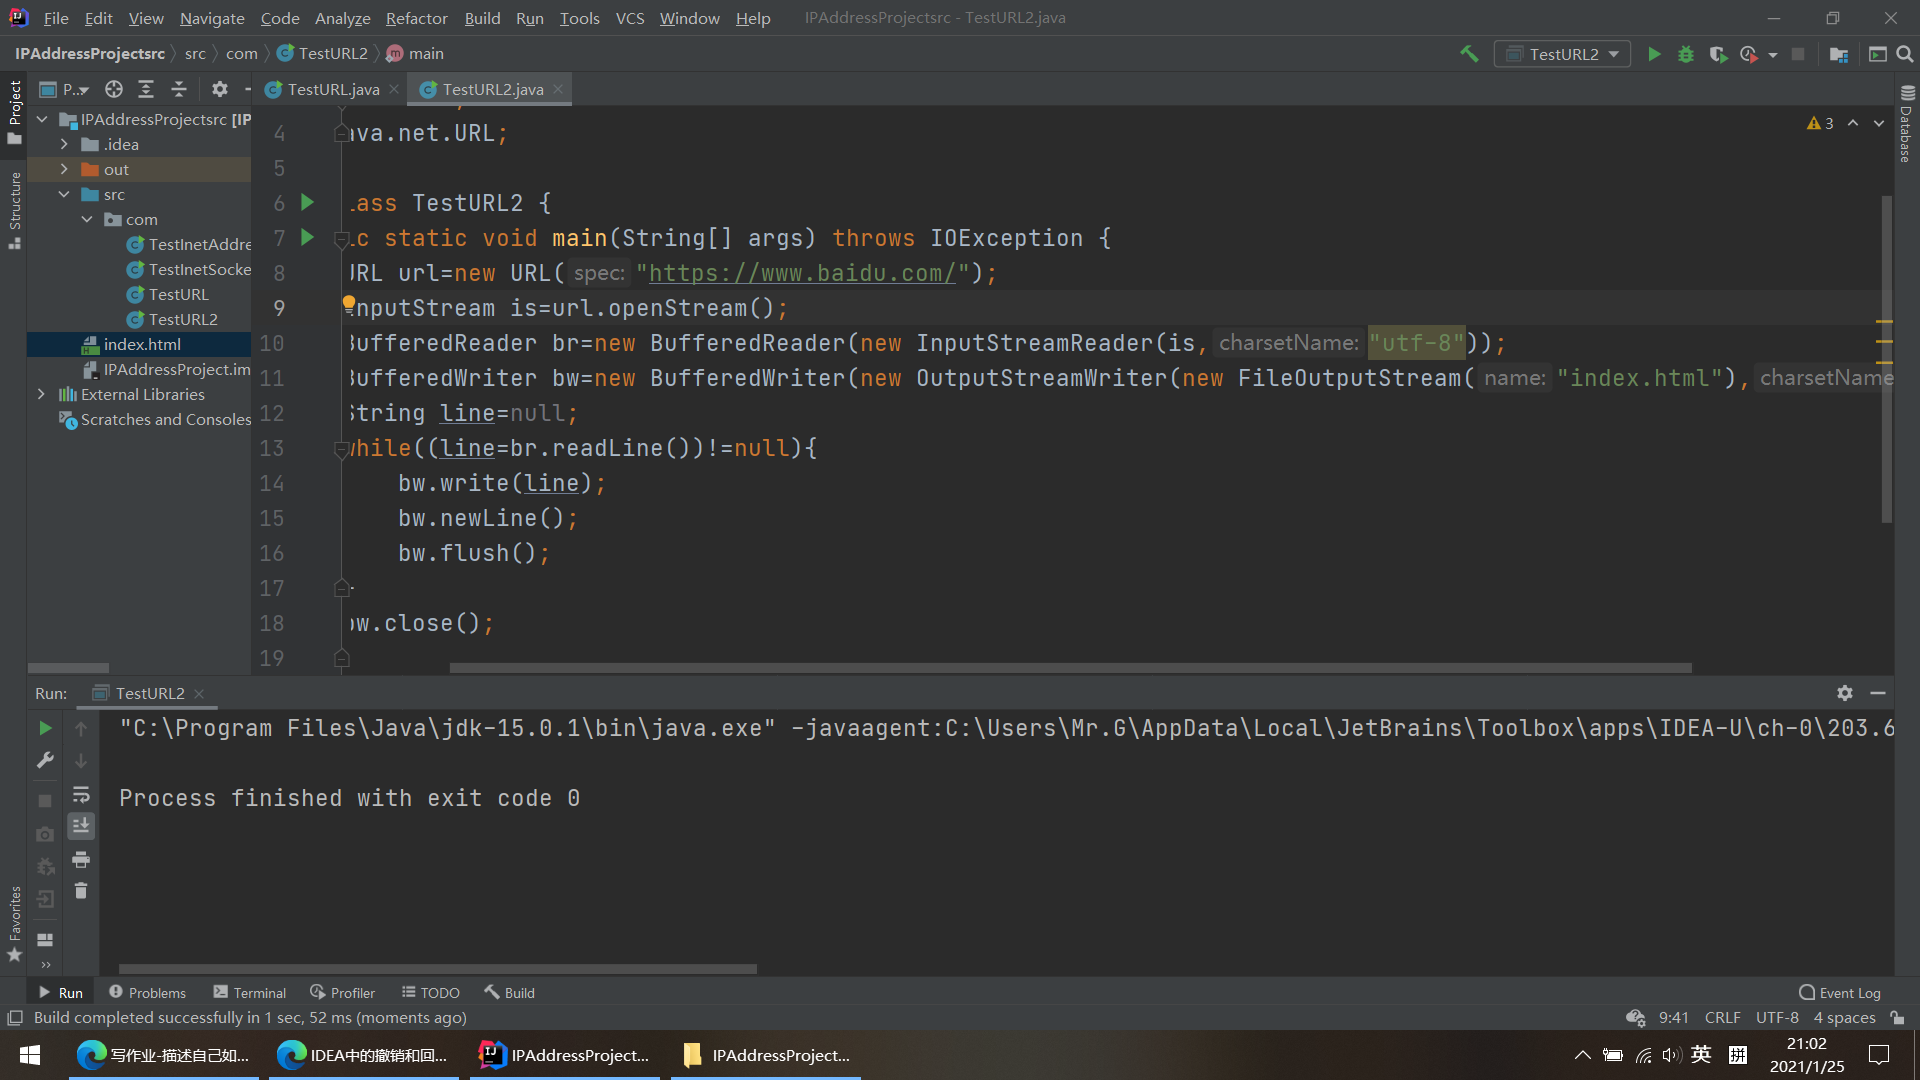Screen dimensions: 1920x1080
Task: Click Select Opened File target icon
Action: (114, 89)
